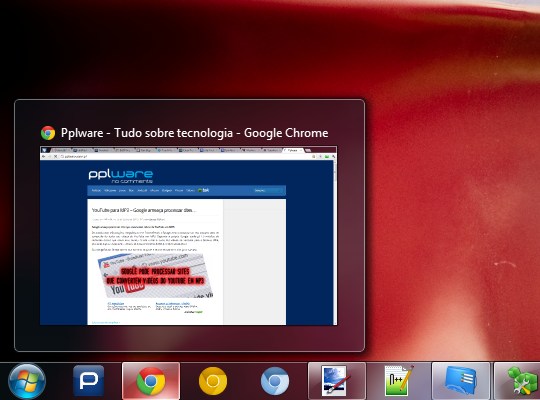Launch yellow Chrome Canary from taskbar
Viewport: 540px width, 400px height.
tap(213, 381)
